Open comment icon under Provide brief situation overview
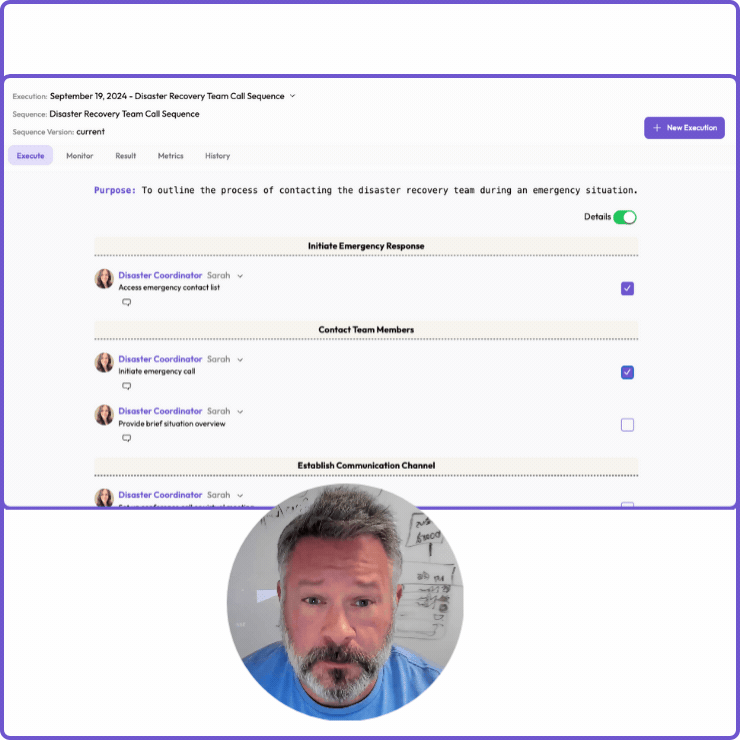The height and width of the screenshot is (740, 740). pos(126,438)
